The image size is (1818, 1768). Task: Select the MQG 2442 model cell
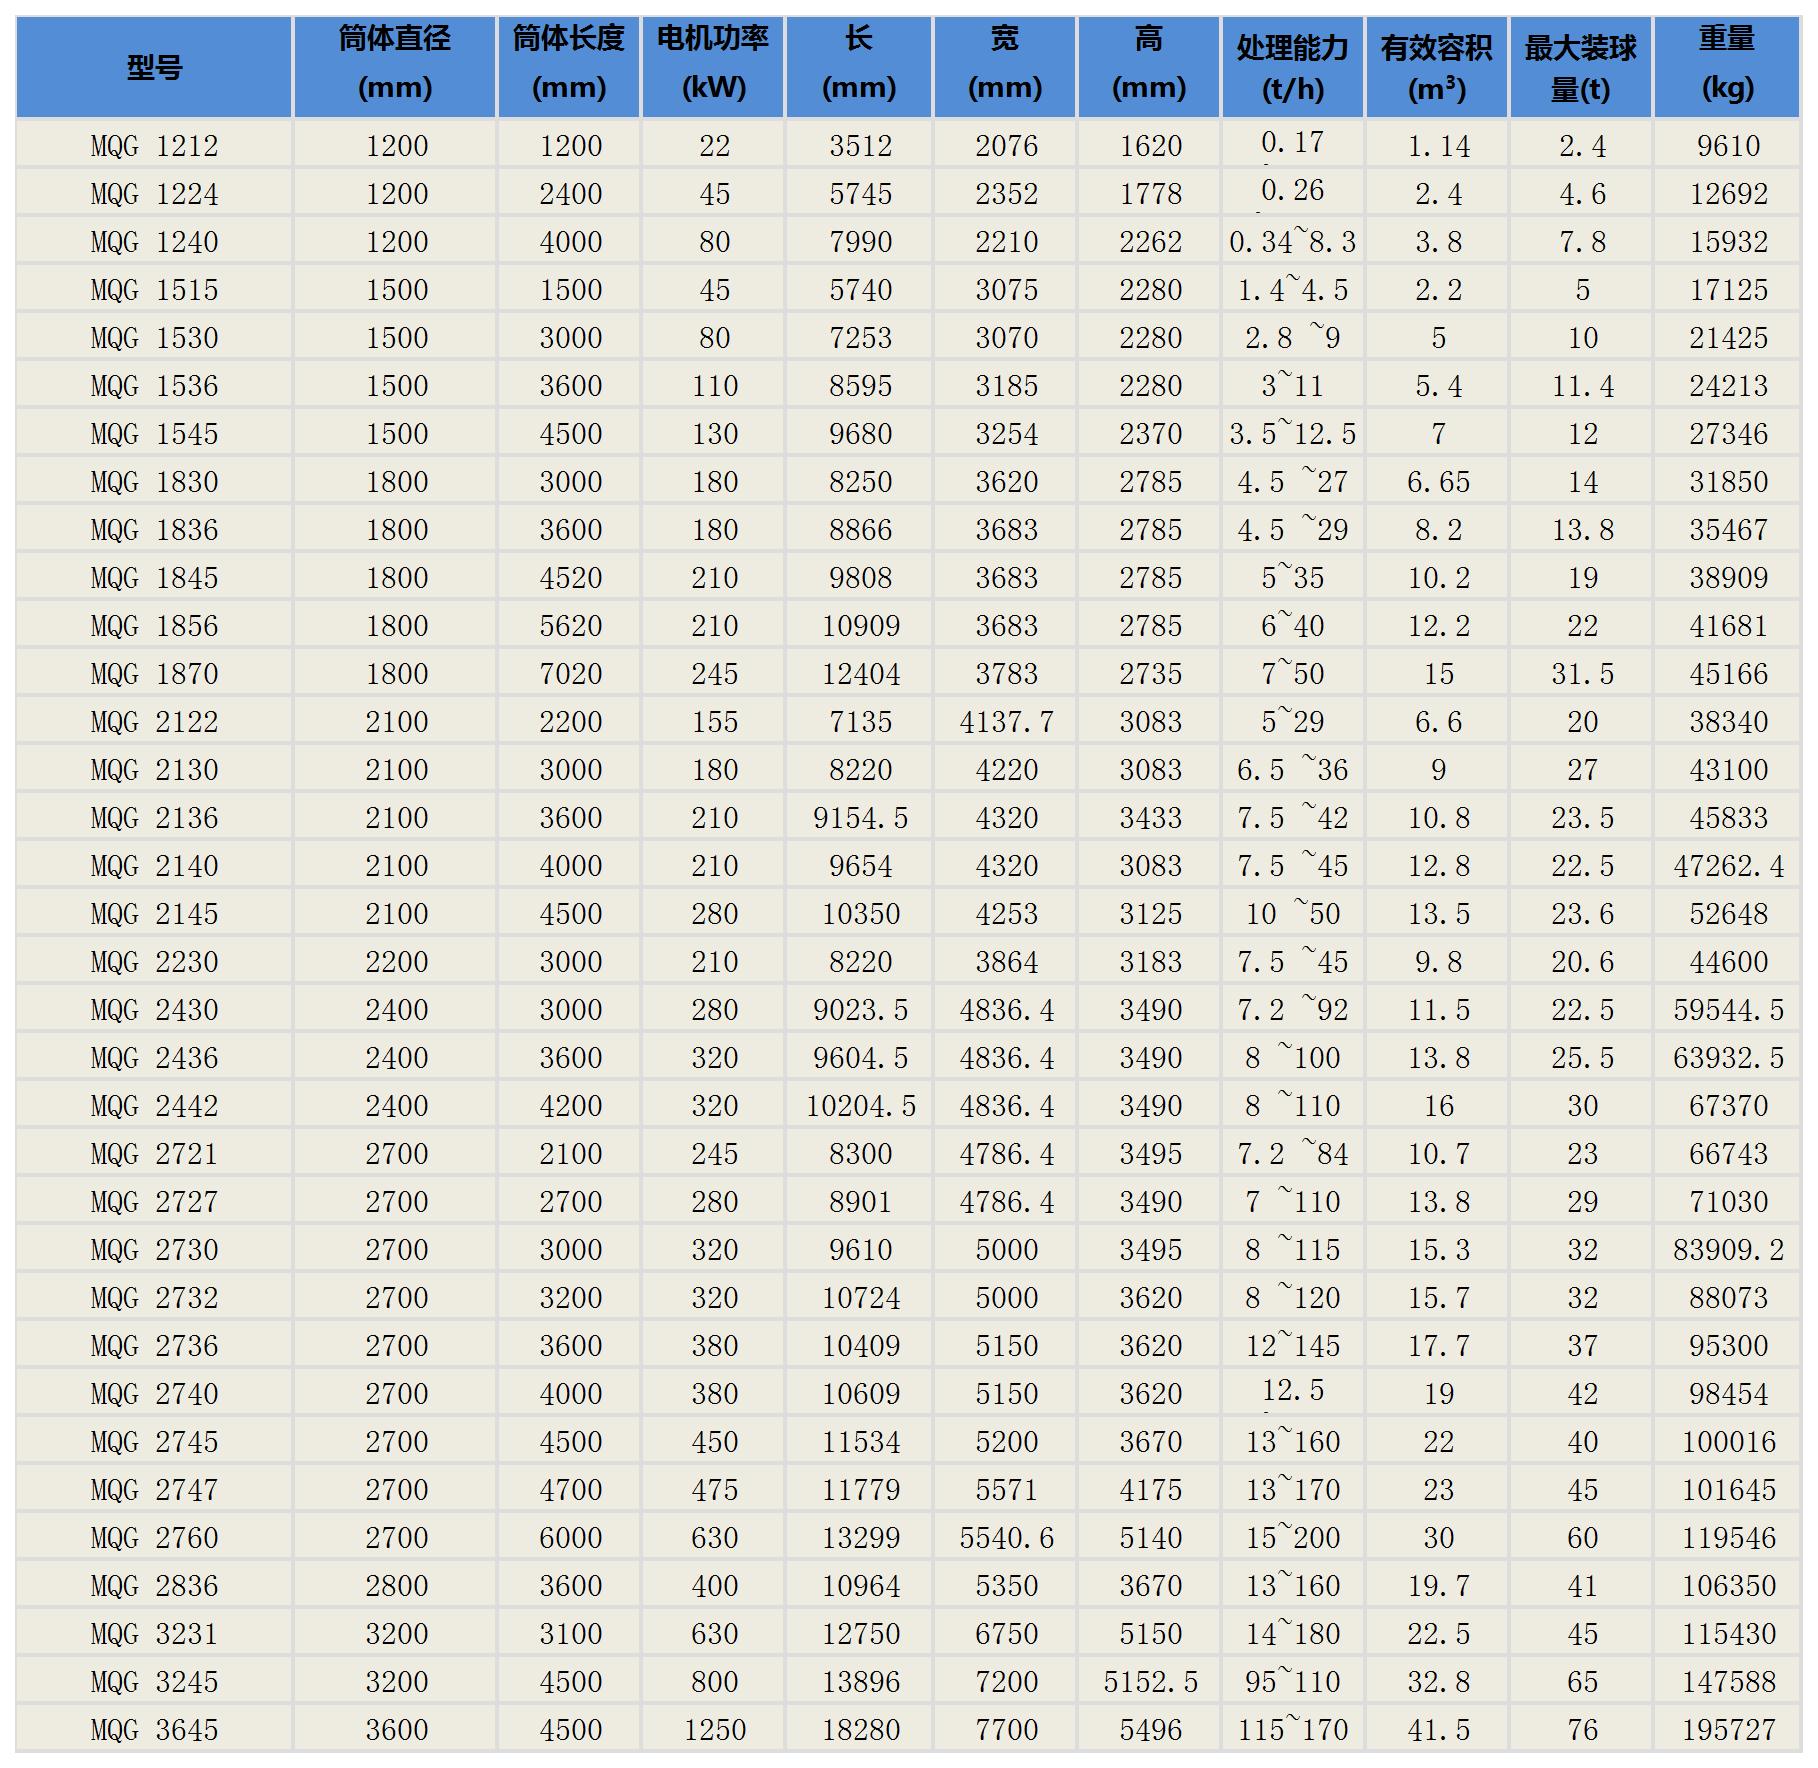(x=154, y=1106)
